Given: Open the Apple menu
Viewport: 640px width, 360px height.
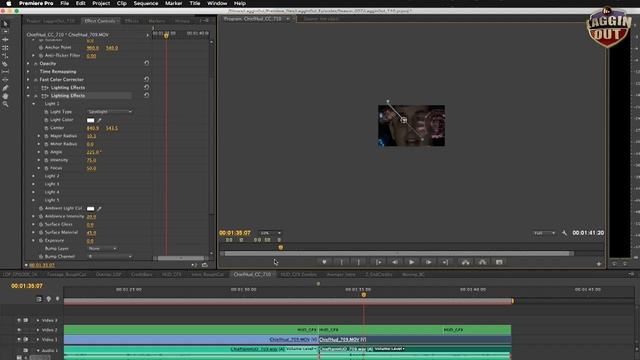Looking at the screenshot, I should (9, 3).
